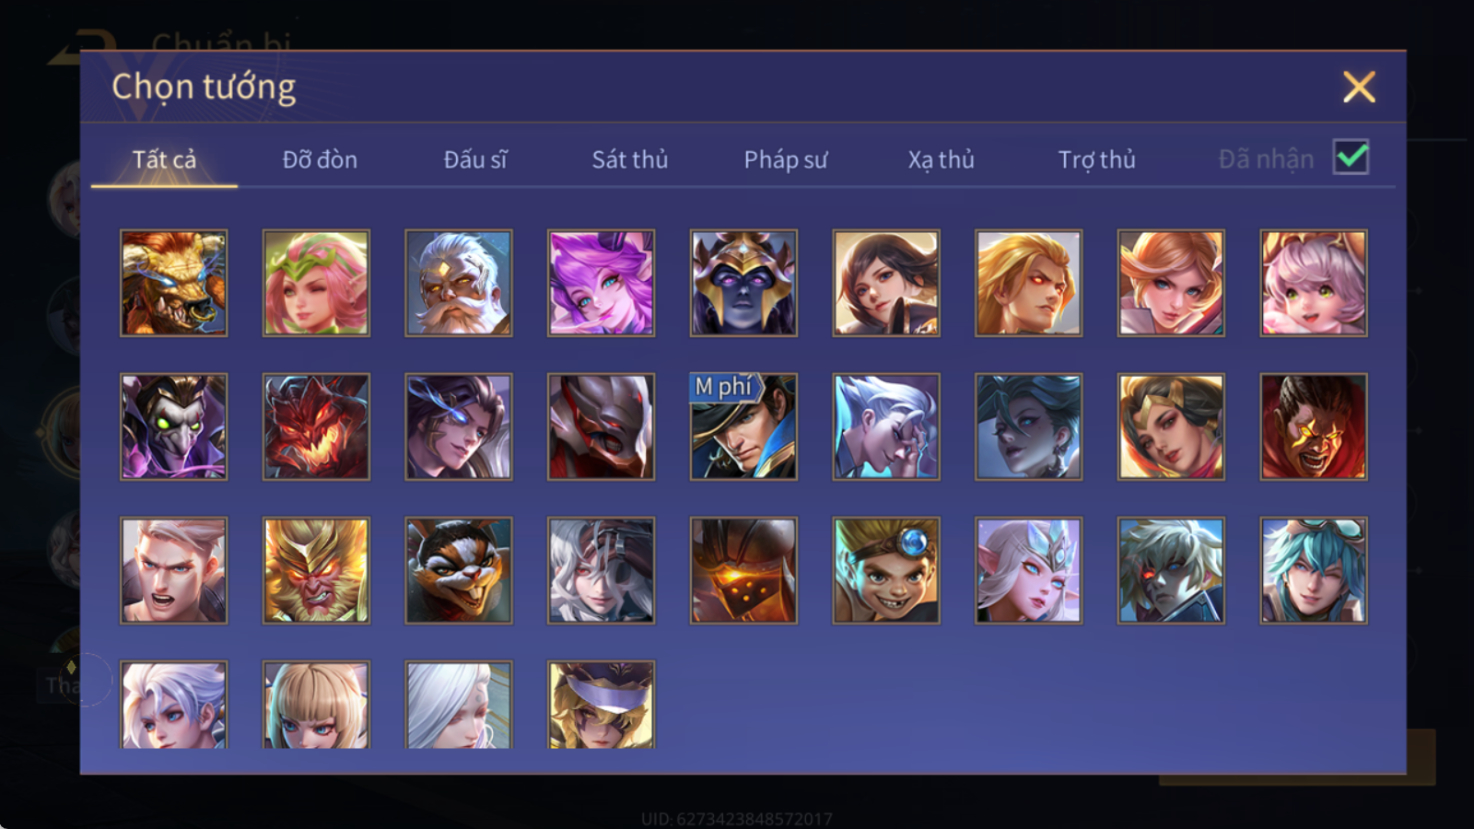The image size is (1474, 829).
Task: Choose the dark gold-helmeted hero portrait
Action: tap(744, 283)
